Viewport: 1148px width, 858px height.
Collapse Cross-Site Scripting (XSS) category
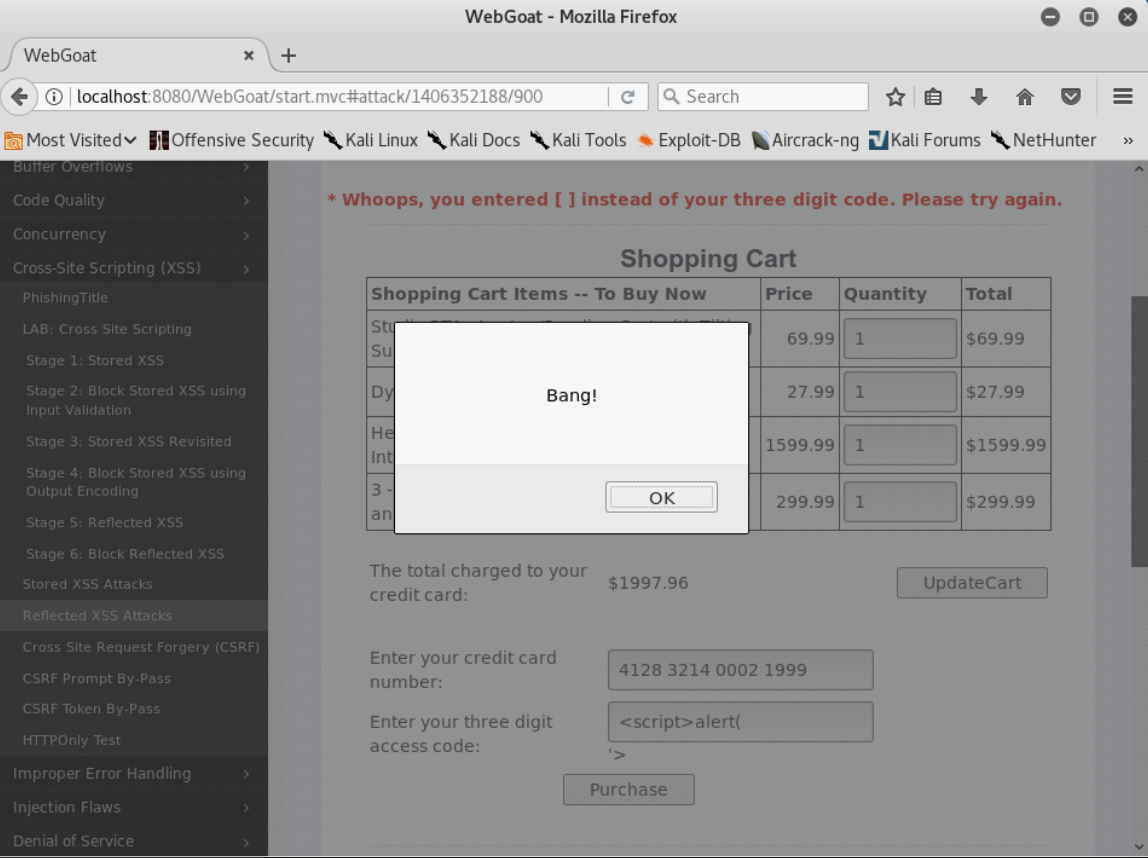pyautogui.click(x=133, y=268)
